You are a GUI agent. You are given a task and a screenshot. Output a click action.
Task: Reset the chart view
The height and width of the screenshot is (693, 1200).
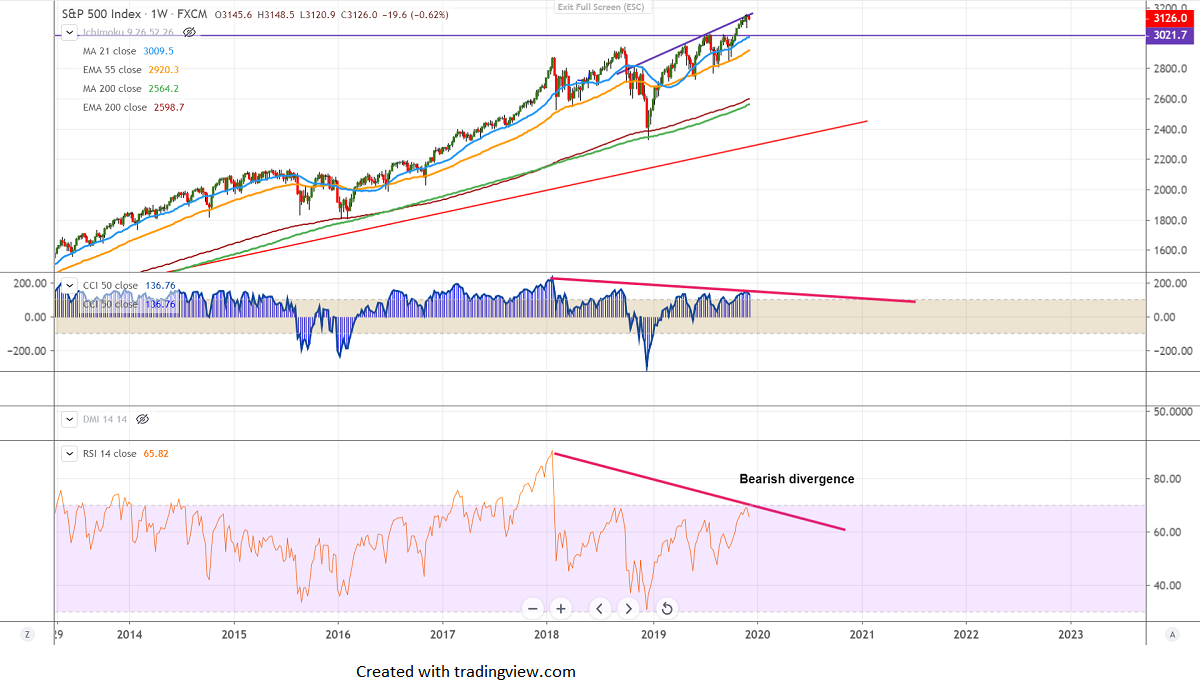click(x=667, y=608)
